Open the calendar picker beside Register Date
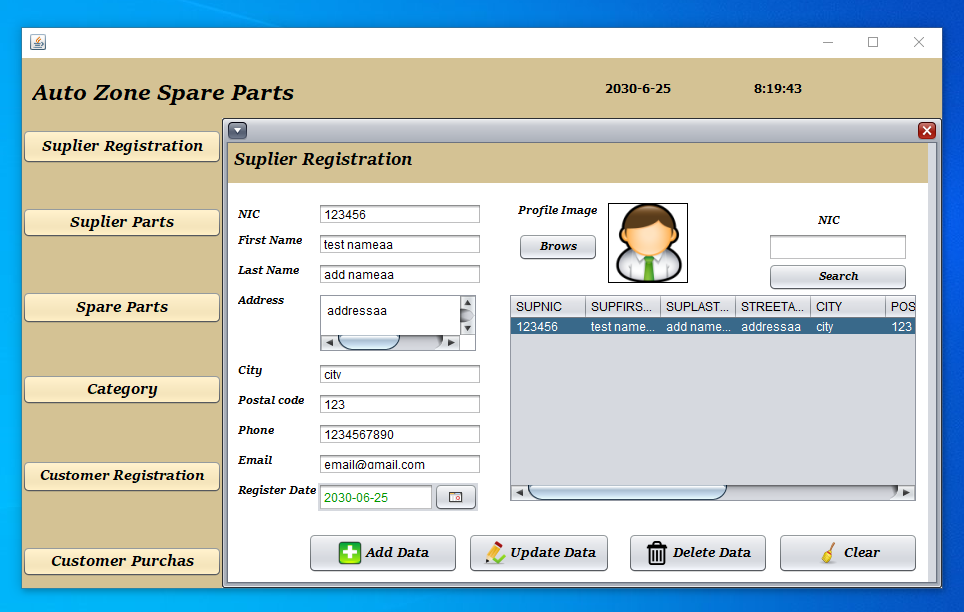964x612 pixels. pyautogui.click(x=456, y=496)
